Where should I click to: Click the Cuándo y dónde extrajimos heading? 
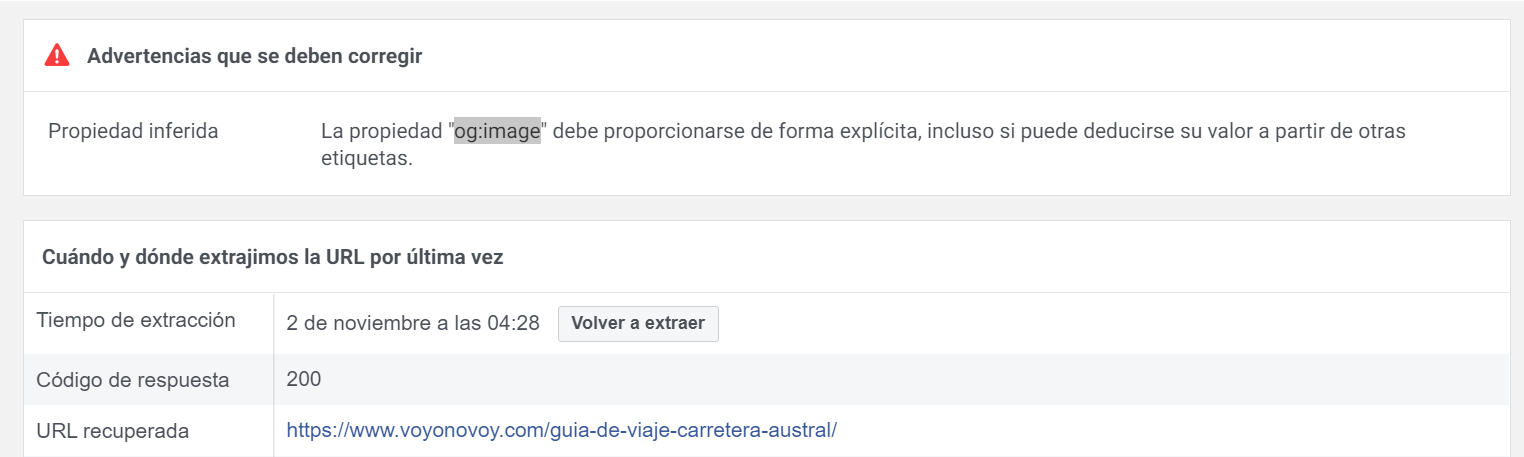pyautogui.click(x=272, y=257)
